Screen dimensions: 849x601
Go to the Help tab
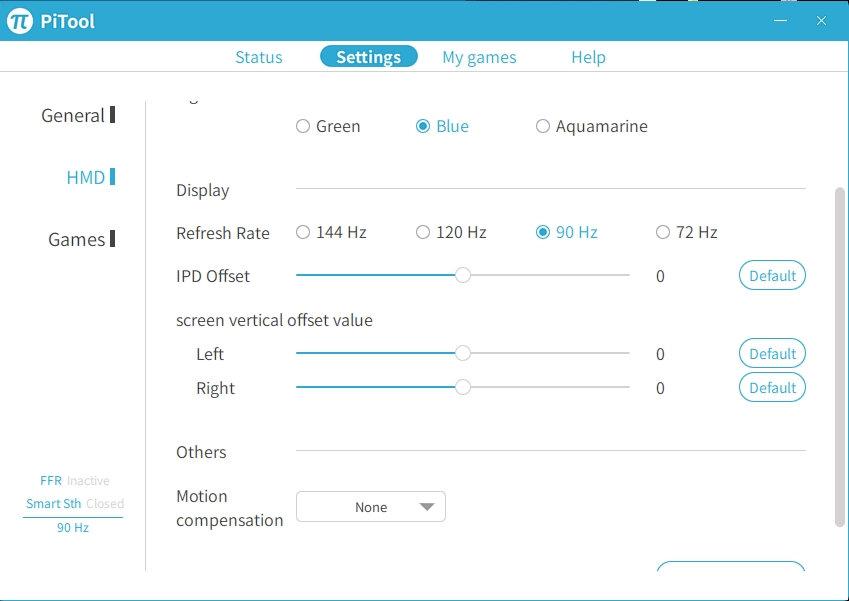[588, 57]
